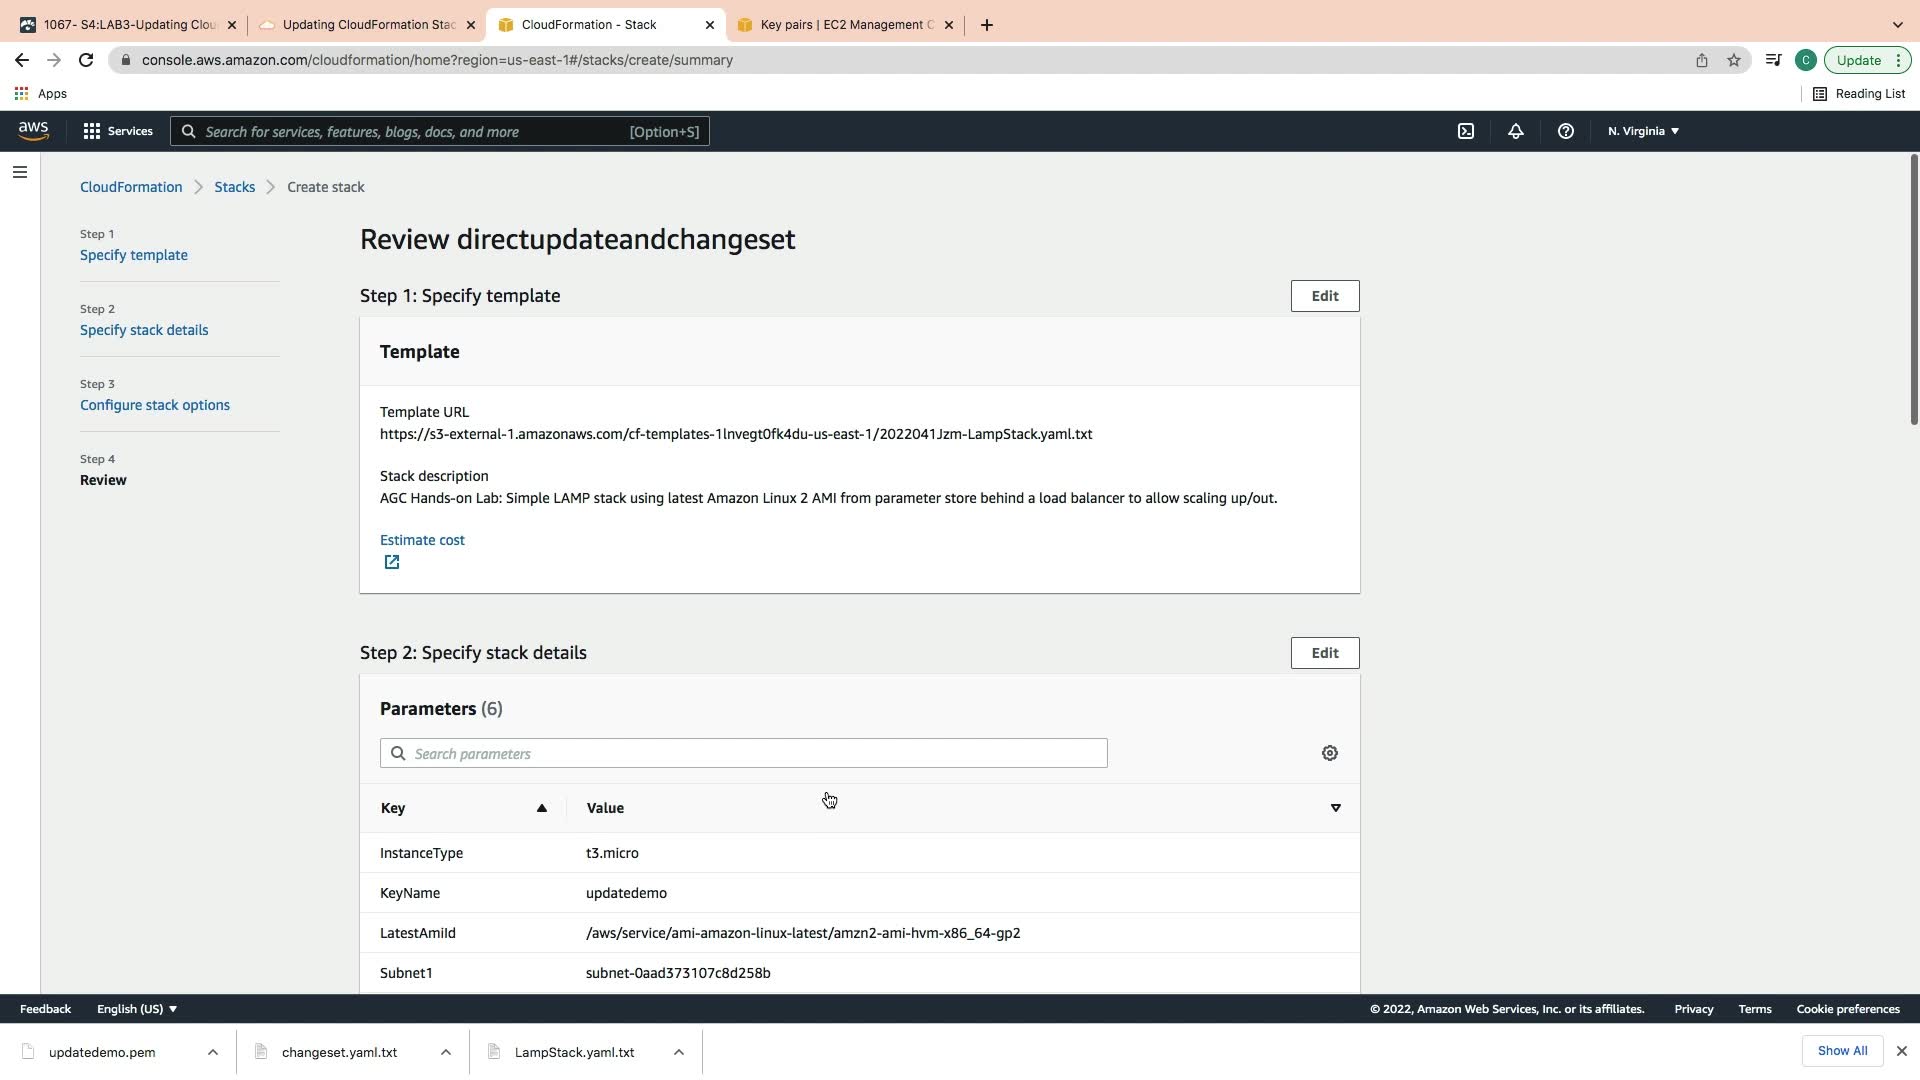Expand options for changeset.yaml.txt download
Screen dimensions: 1920x1080
[446, 1052]
